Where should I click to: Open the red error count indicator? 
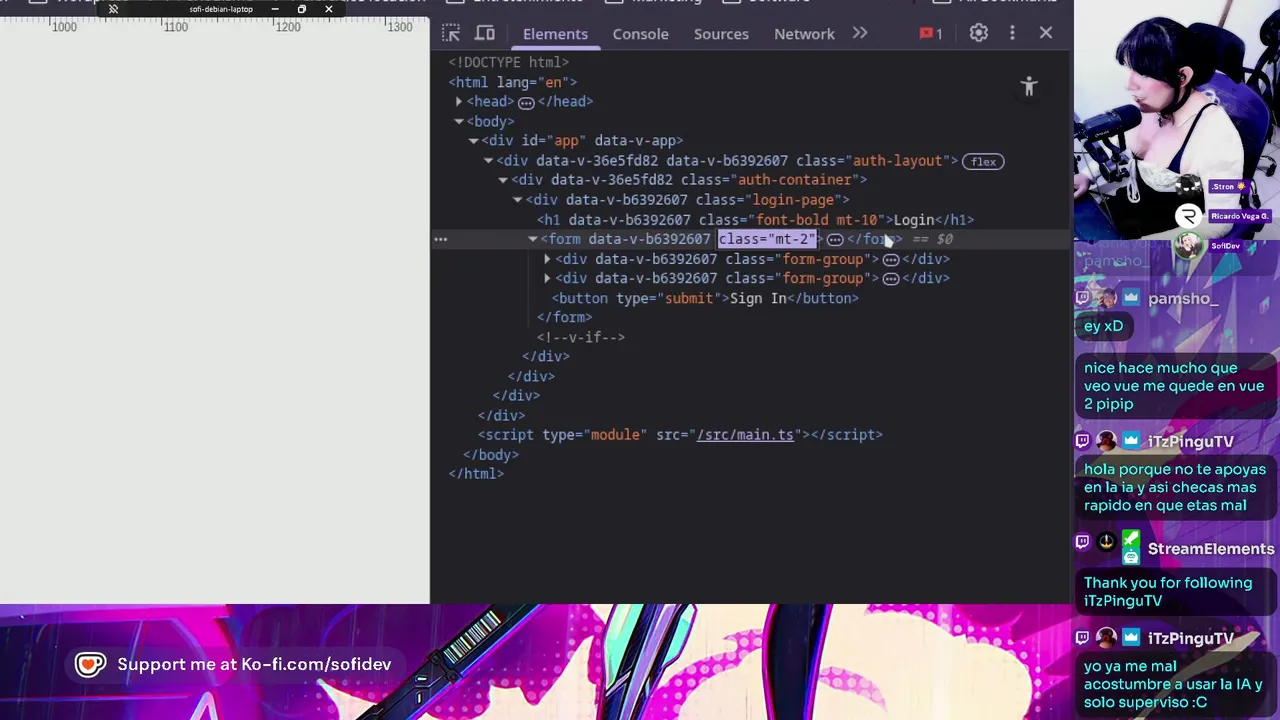tap(931, 34)
